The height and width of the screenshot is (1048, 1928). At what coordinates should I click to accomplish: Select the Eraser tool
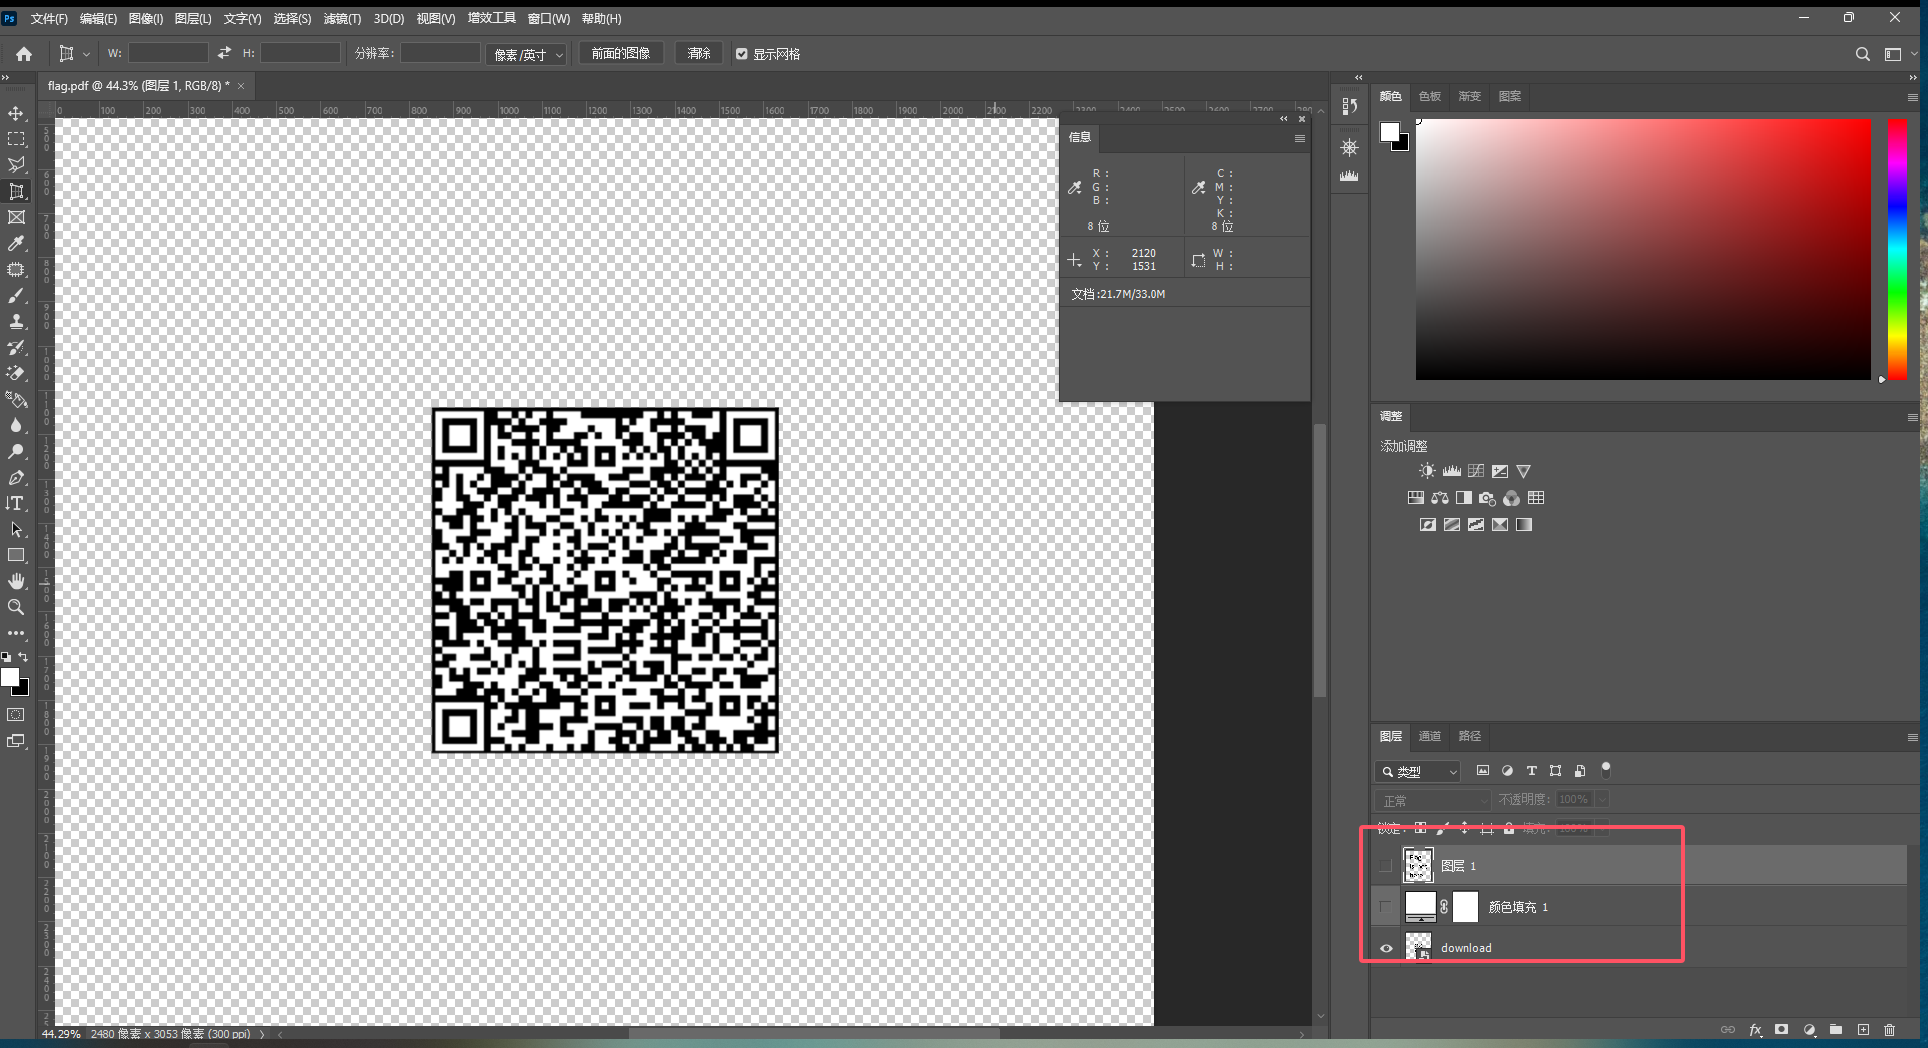click(16, 373)
